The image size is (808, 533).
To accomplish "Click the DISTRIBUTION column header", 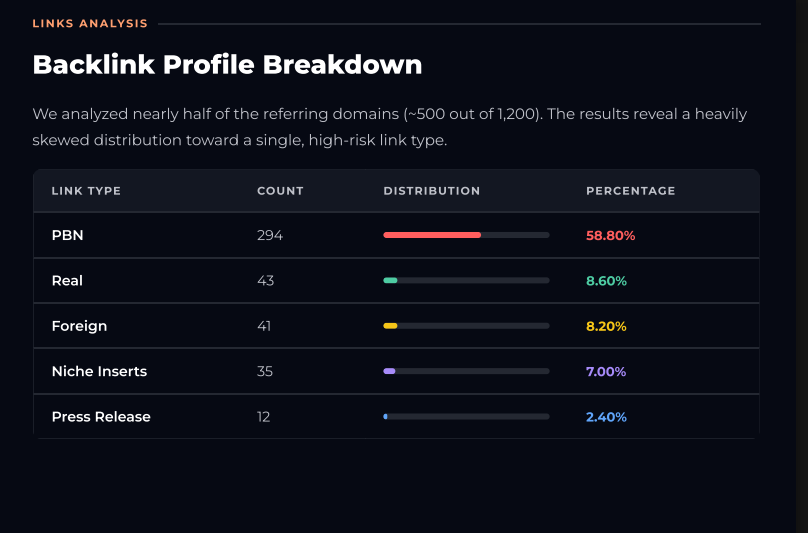I will pyautogui.click(x=432, y=191).
